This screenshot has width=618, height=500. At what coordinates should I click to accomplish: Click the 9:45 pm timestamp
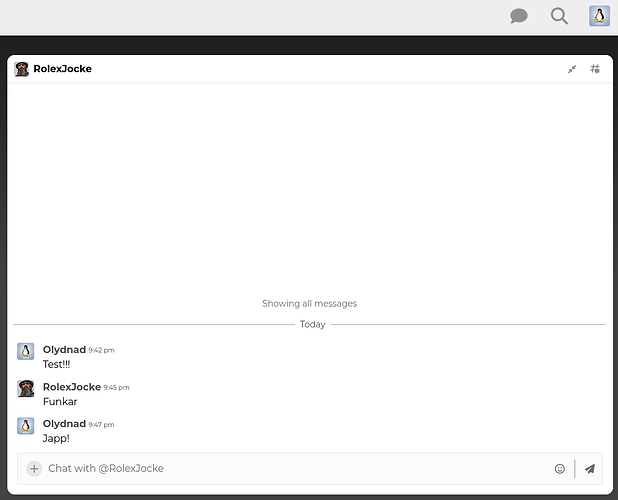click(x=116, y=388)
